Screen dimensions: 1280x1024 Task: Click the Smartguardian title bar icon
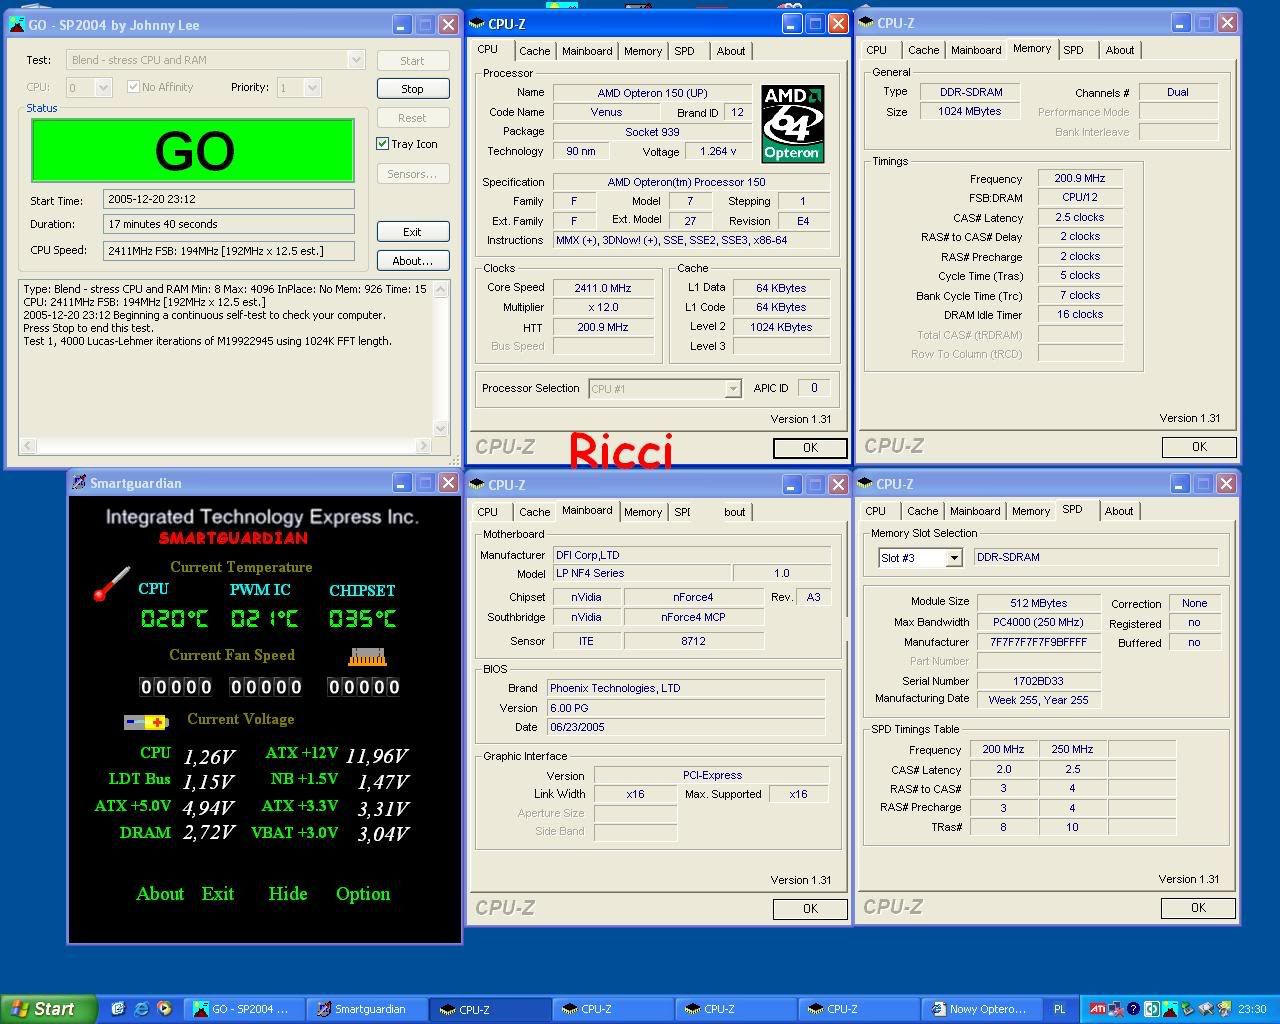pos(78,483)
